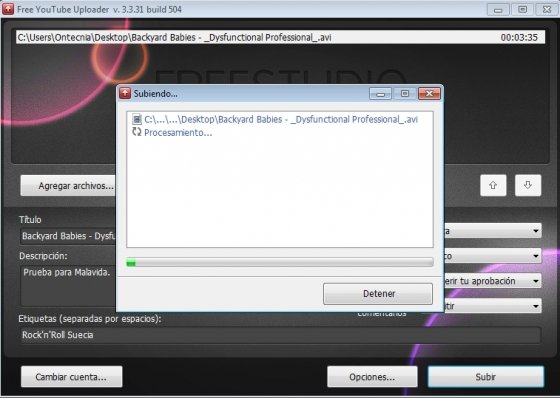Click the video file icon in upload list

(x=137, y=119)
